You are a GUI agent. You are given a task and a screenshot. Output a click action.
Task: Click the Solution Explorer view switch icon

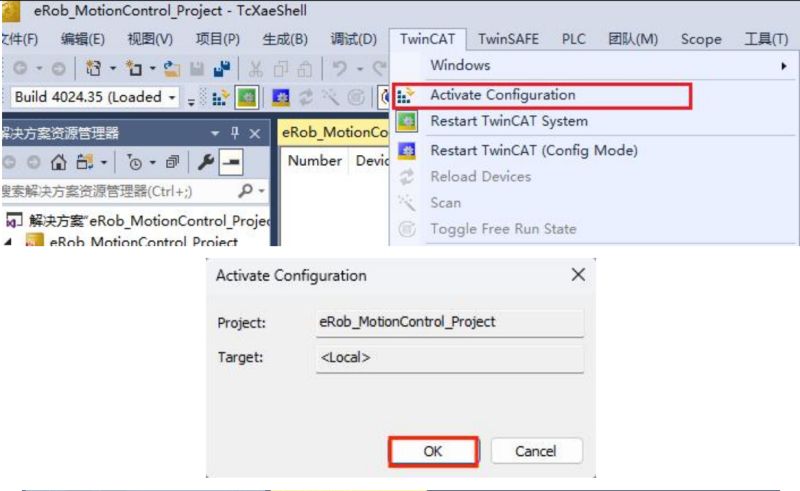(84, 162)
